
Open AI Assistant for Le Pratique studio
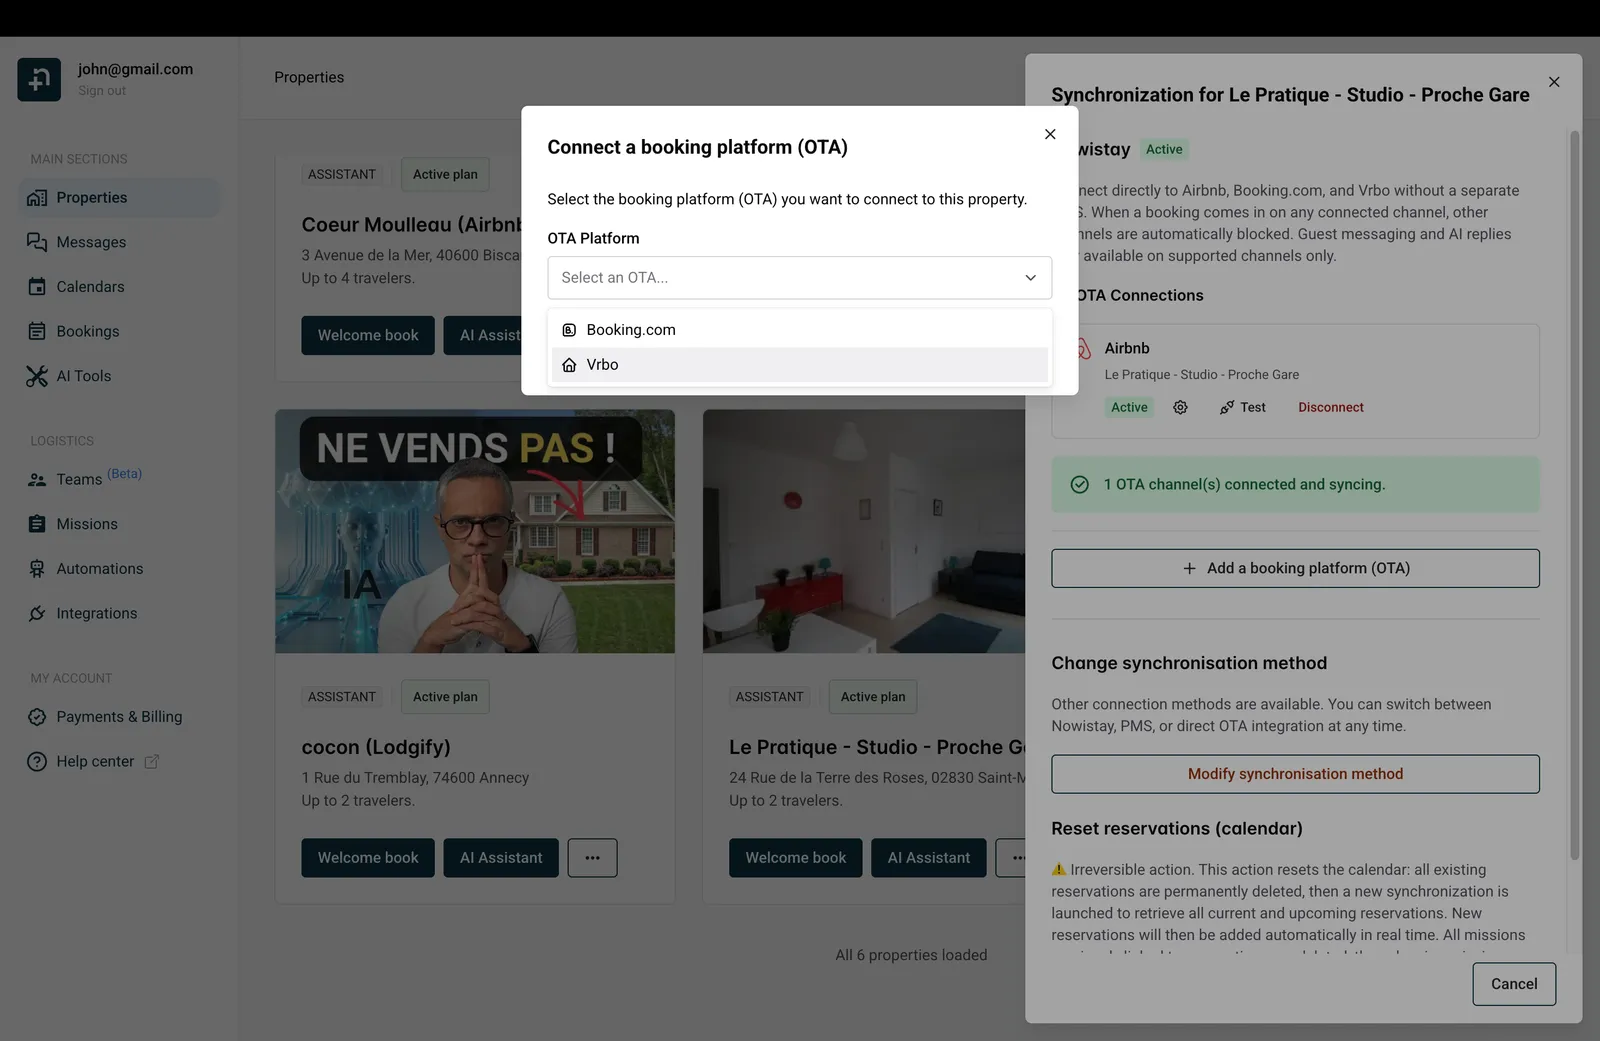point(929,858)
